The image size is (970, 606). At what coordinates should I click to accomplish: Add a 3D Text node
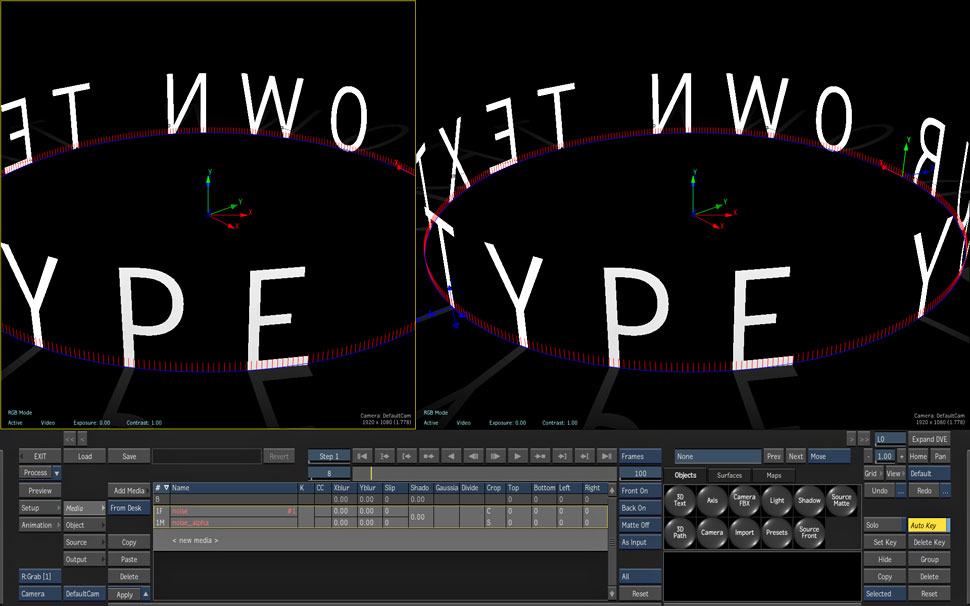(680, 500)
